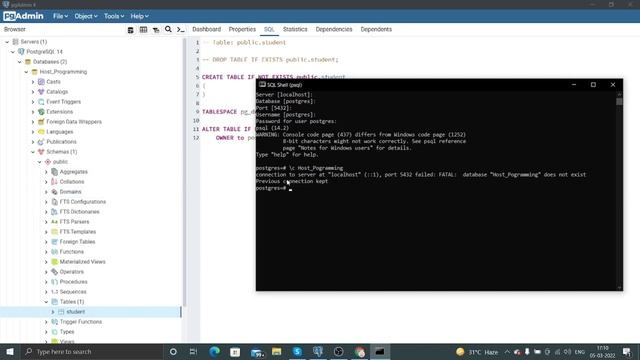Expand the Functions node
Screen dimensions: 640x360
point(46,252)
